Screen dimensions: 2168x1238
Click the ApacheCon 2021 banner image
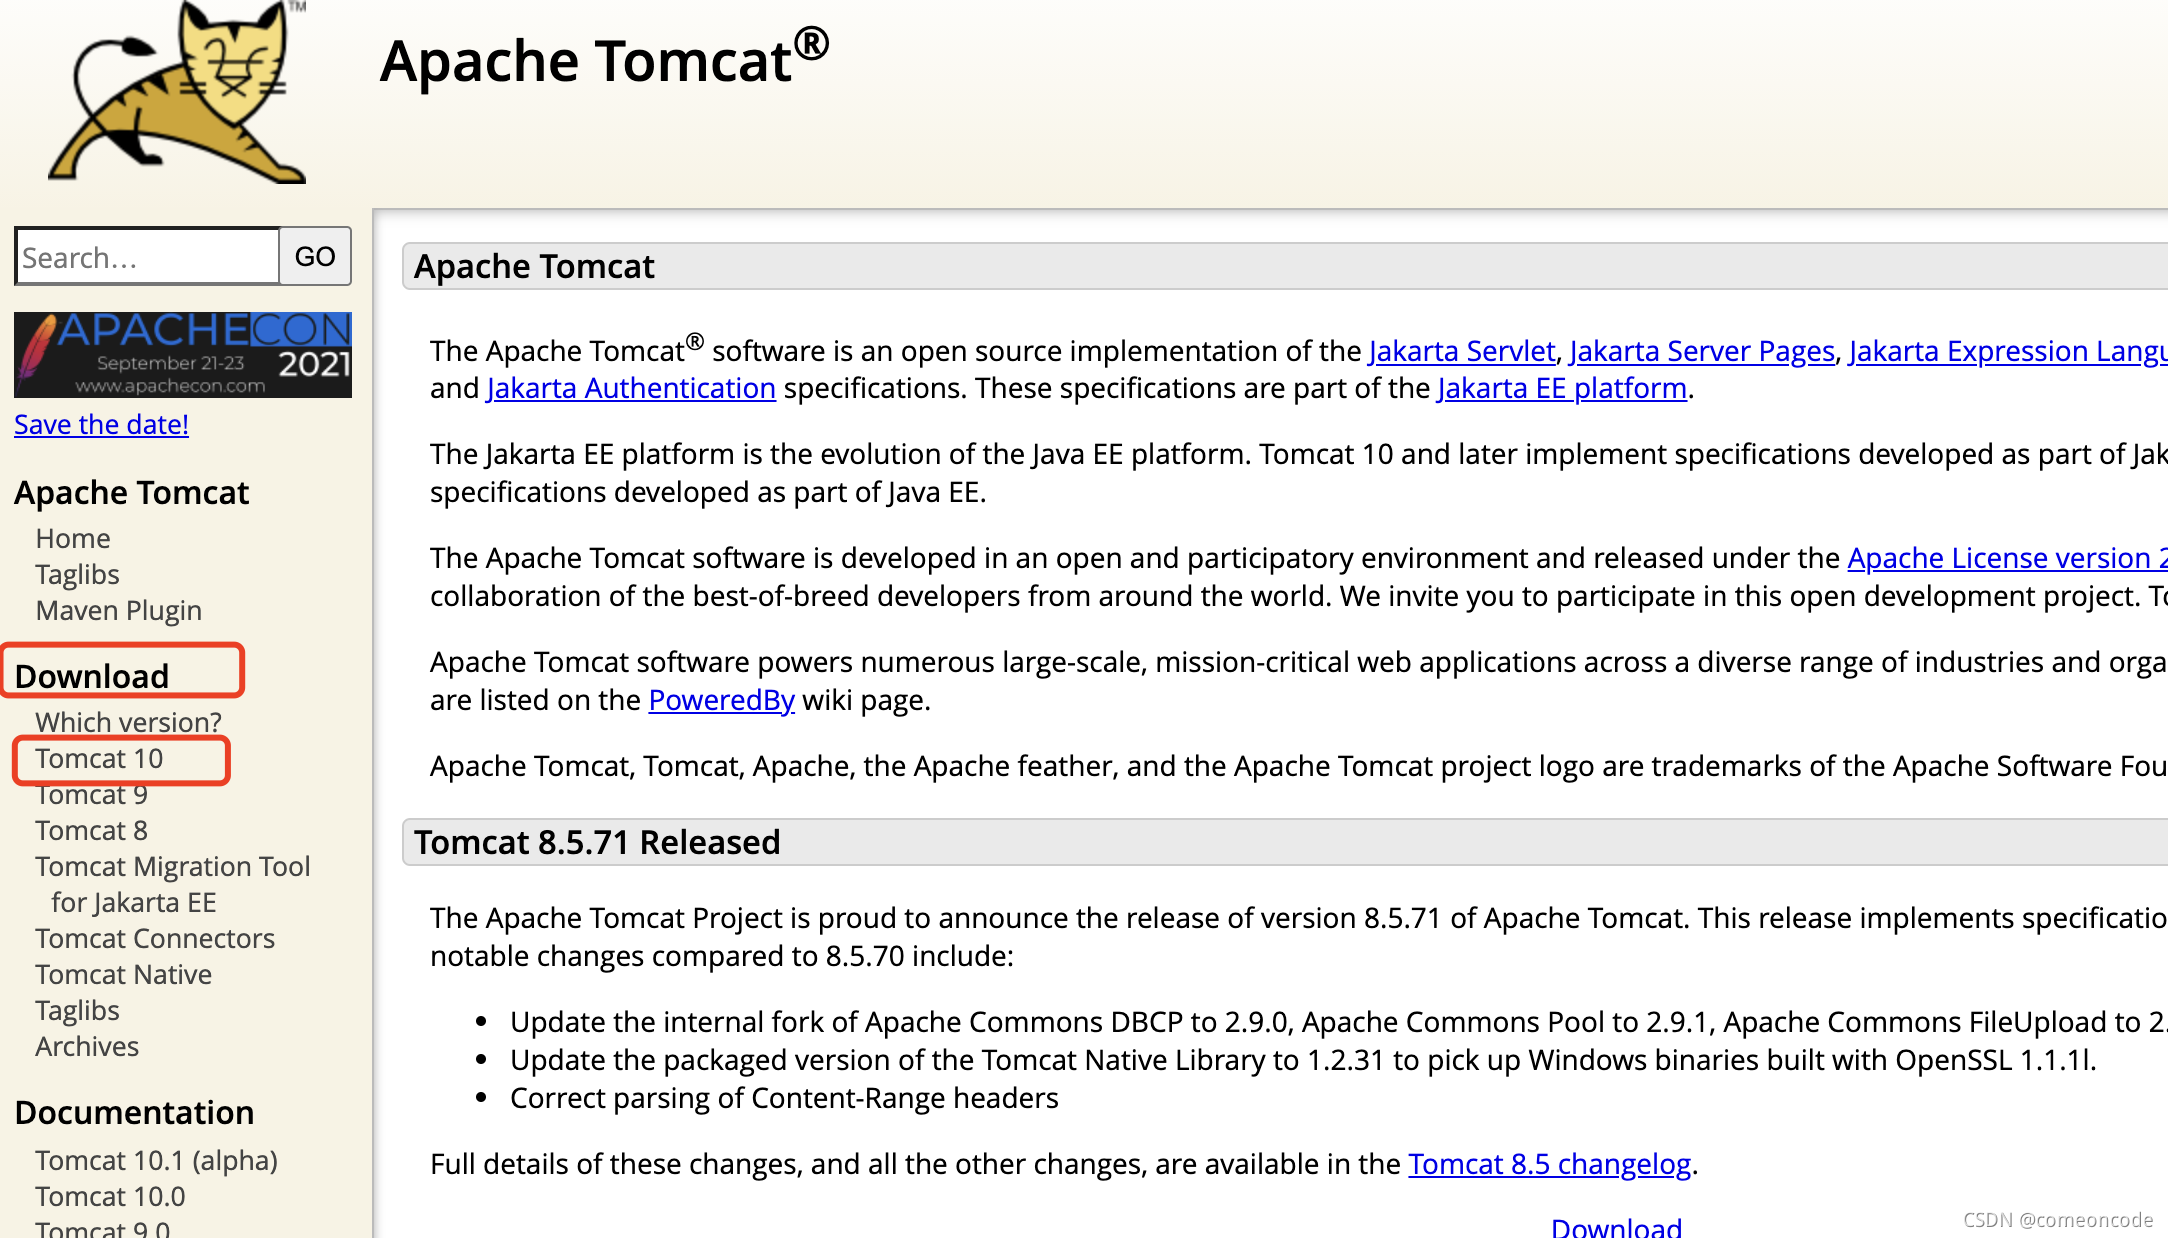(183, 355)
